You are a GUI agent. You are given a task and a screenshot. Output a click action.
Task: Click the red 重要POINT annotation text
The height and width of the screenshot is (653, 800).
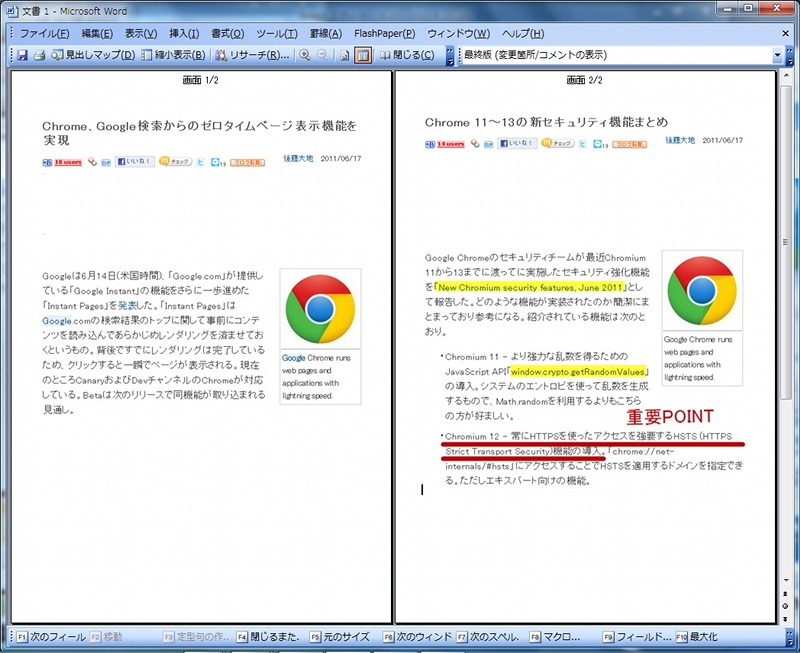pyautogui.click(x=670, y=417)
